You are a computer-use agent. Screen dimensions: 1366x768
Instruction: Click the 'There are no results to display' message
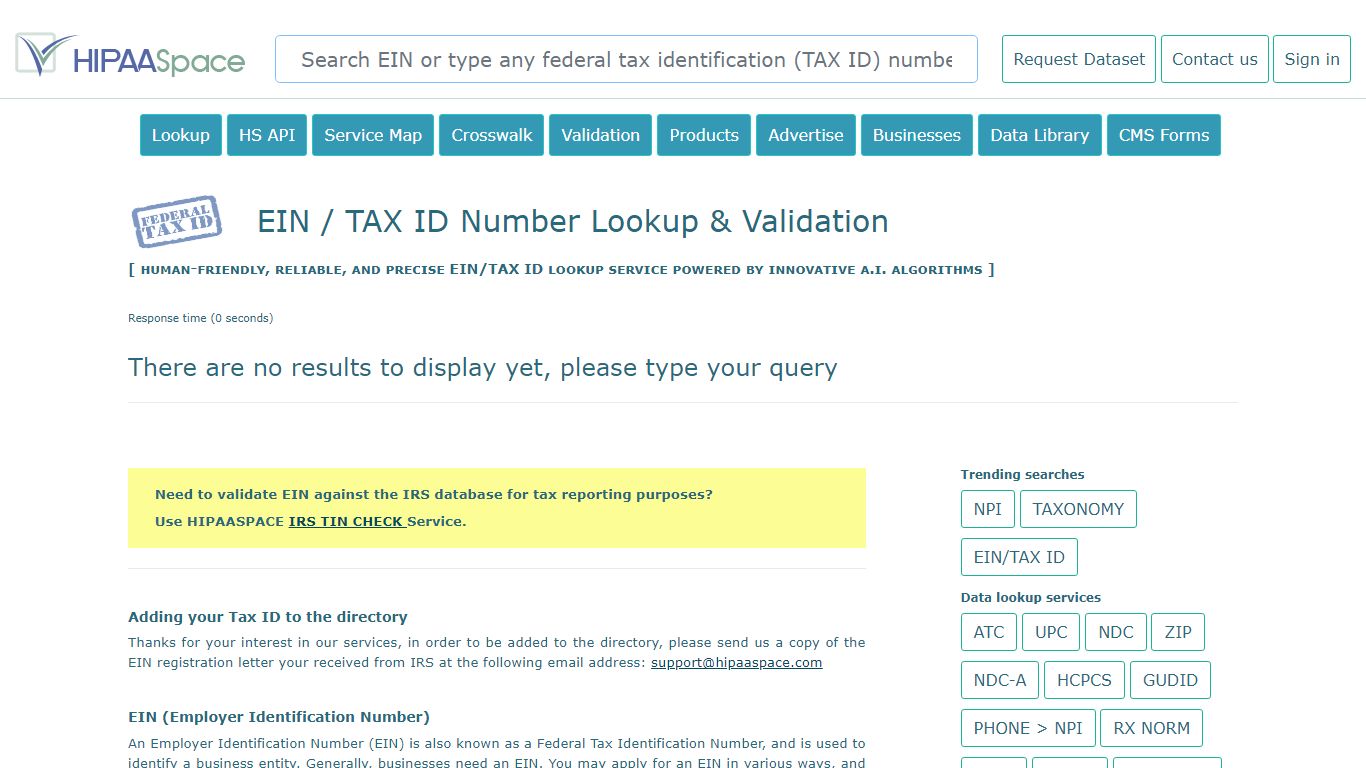[x=483, y=367]
